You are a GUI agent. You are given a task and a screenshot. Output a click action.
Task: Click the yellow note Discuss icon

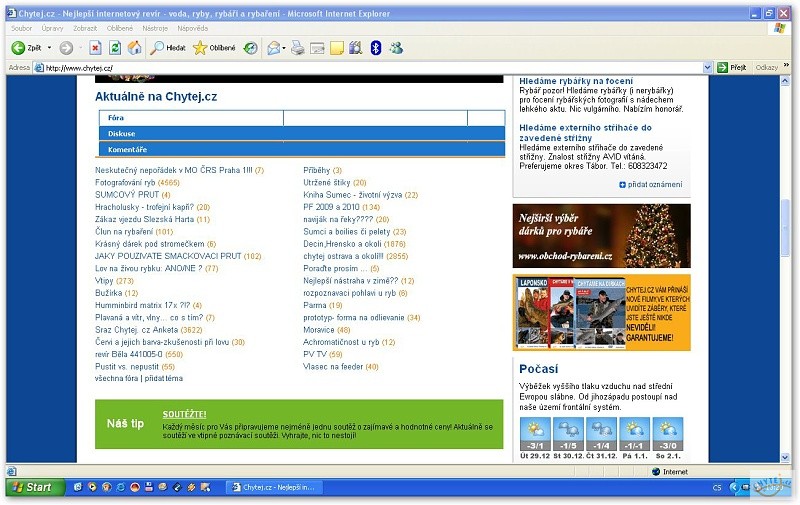tap(337, 48)
